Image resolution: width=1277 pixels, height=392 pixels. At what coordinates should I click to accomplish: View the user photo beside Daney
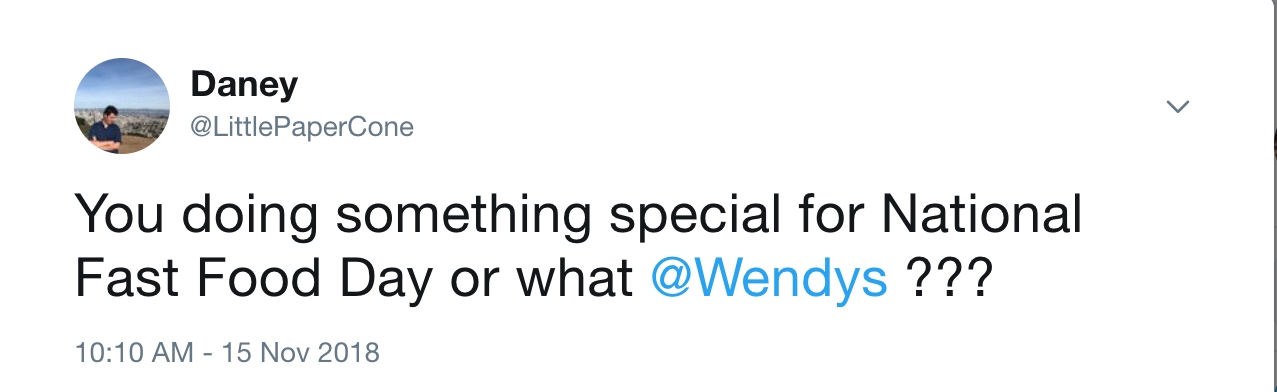[122, 105]
